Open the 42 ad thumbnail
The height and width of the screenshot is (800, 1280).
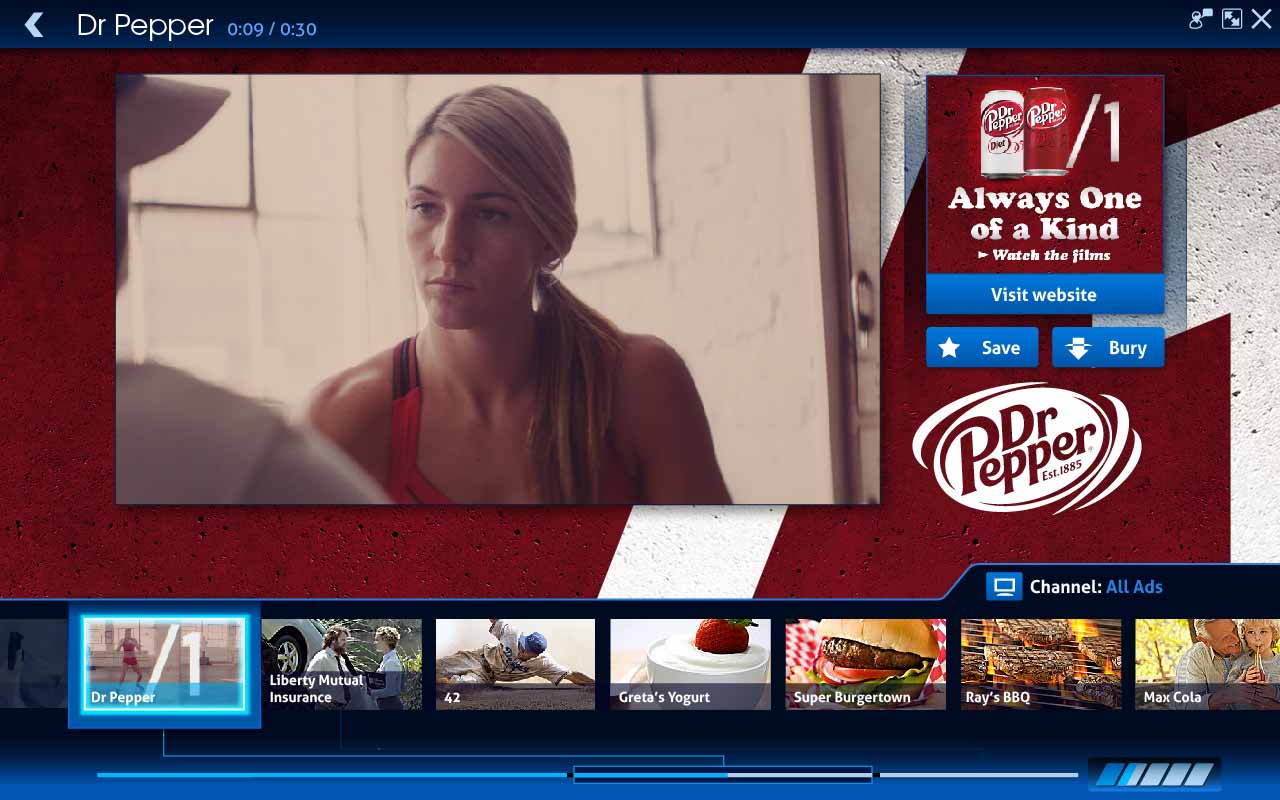515,664
